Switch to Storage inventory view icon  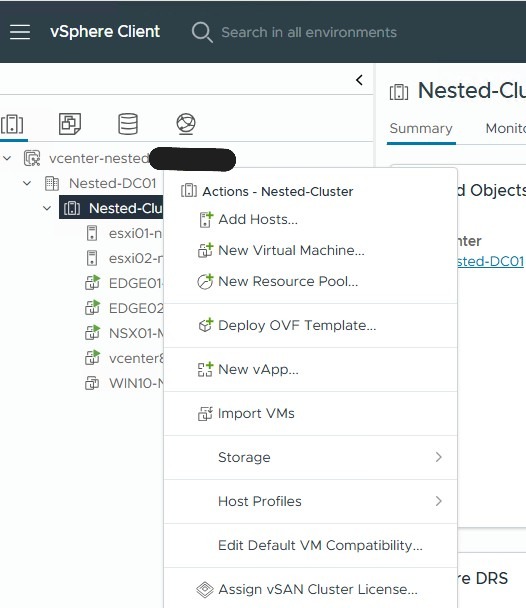(128, 124)
